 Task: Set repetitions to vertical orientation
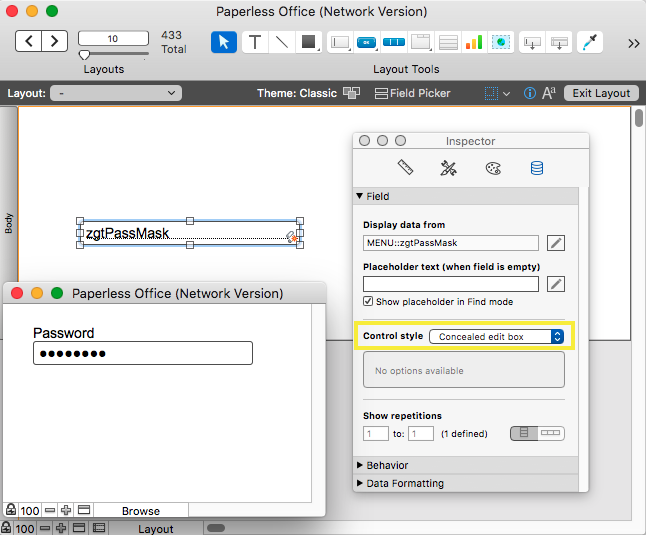click(524, 433)
